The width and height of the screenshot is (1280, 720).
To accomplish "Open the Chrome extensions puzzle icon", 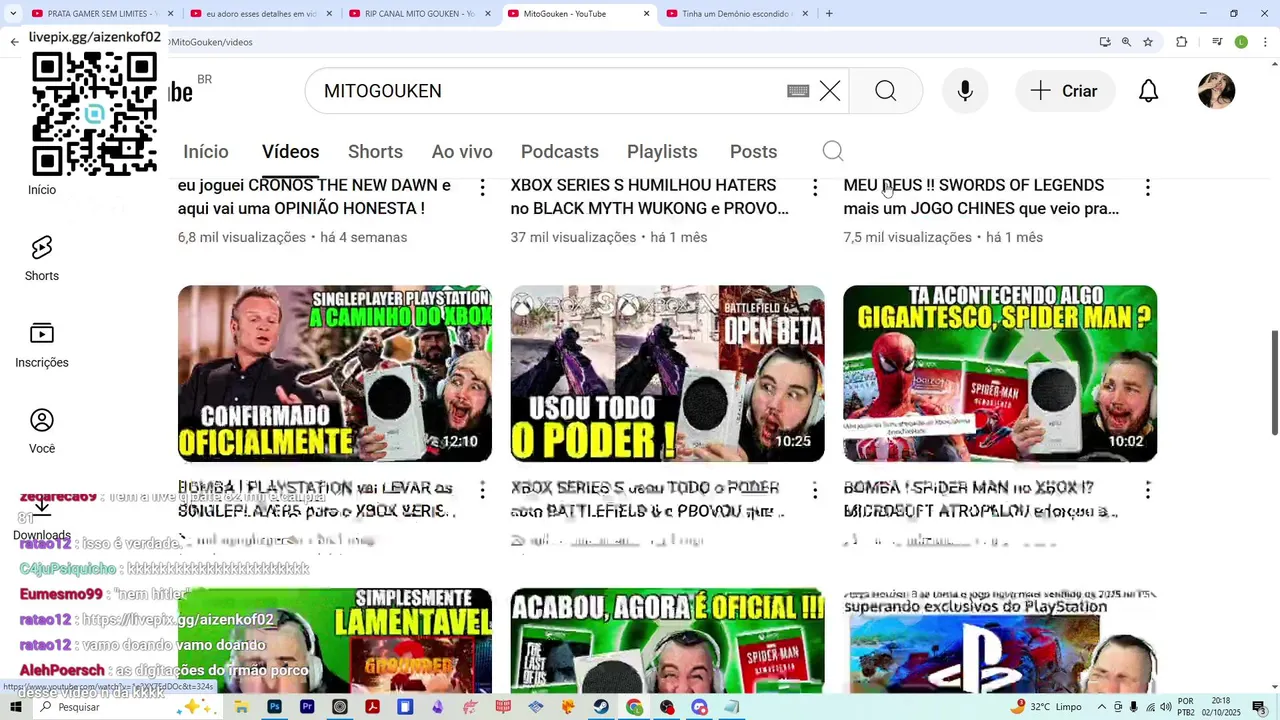I will (x=1182, y=42).
